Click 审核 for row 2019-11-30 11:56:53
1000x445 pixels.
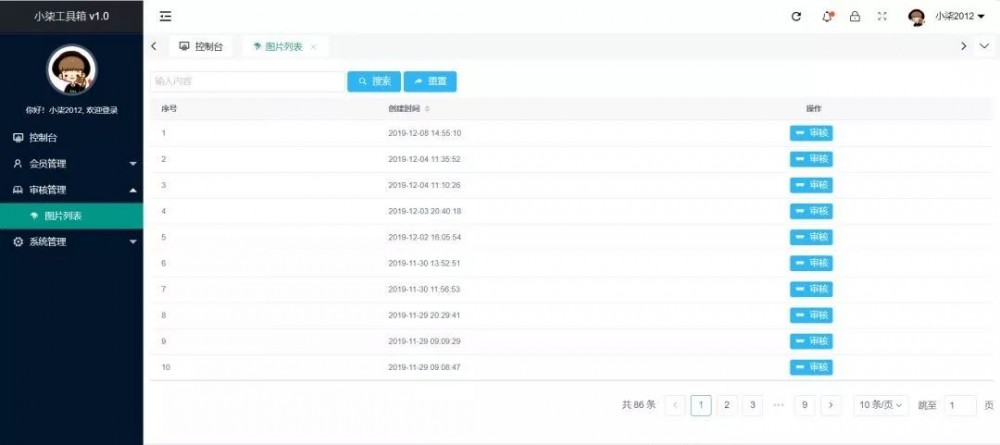click(811, 289)
